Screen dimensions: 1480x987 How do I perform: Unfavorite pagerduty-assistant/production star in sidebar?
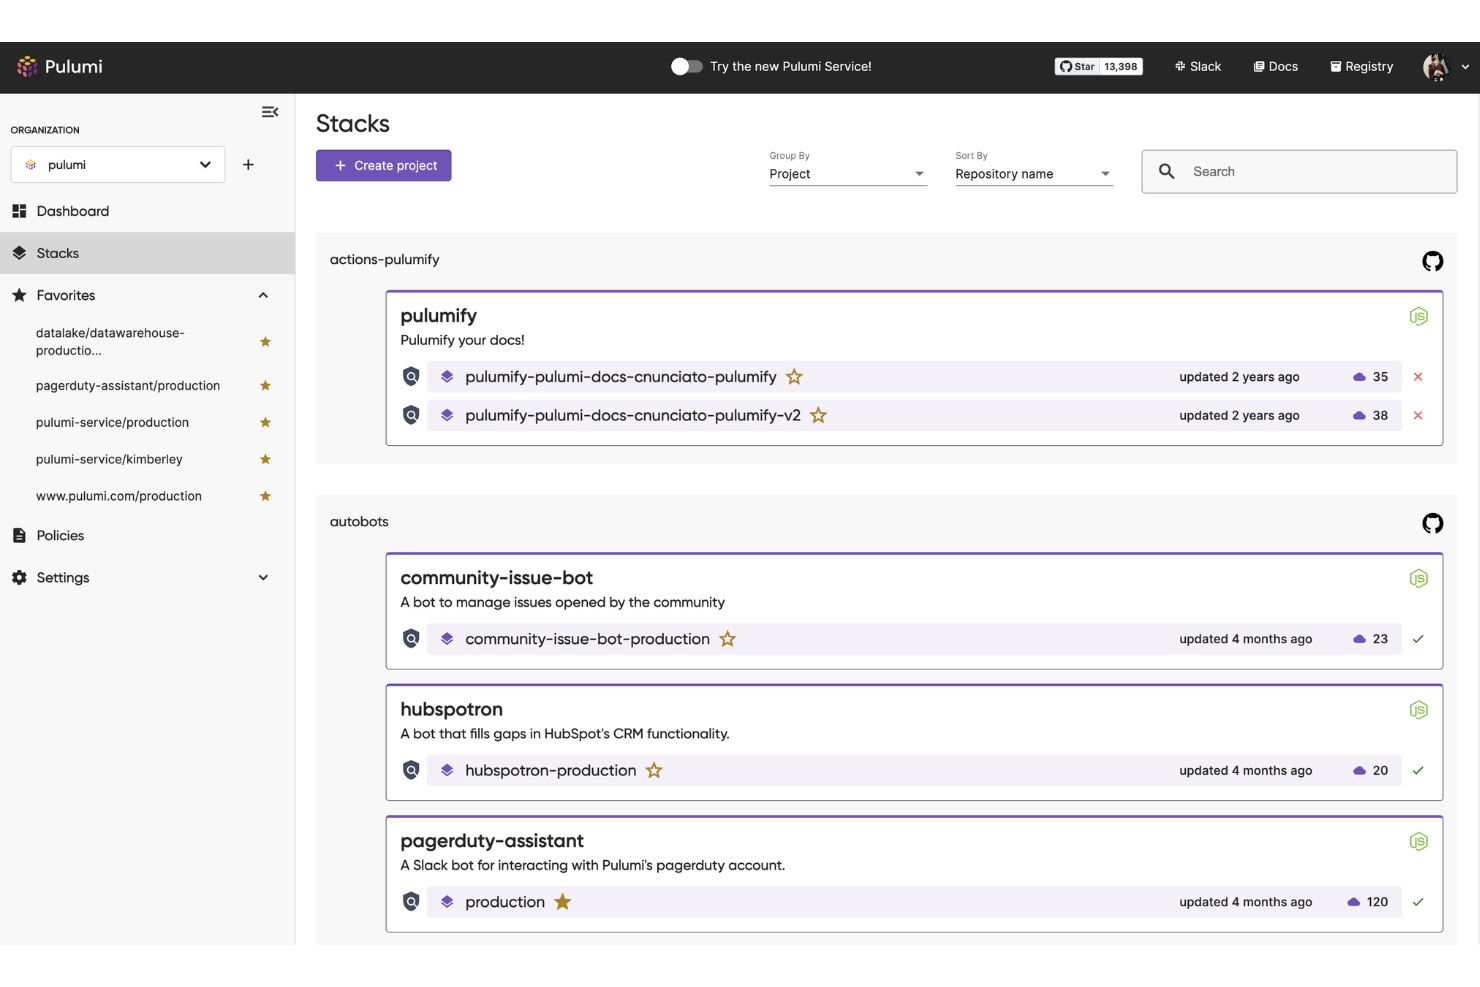[265, 386]
